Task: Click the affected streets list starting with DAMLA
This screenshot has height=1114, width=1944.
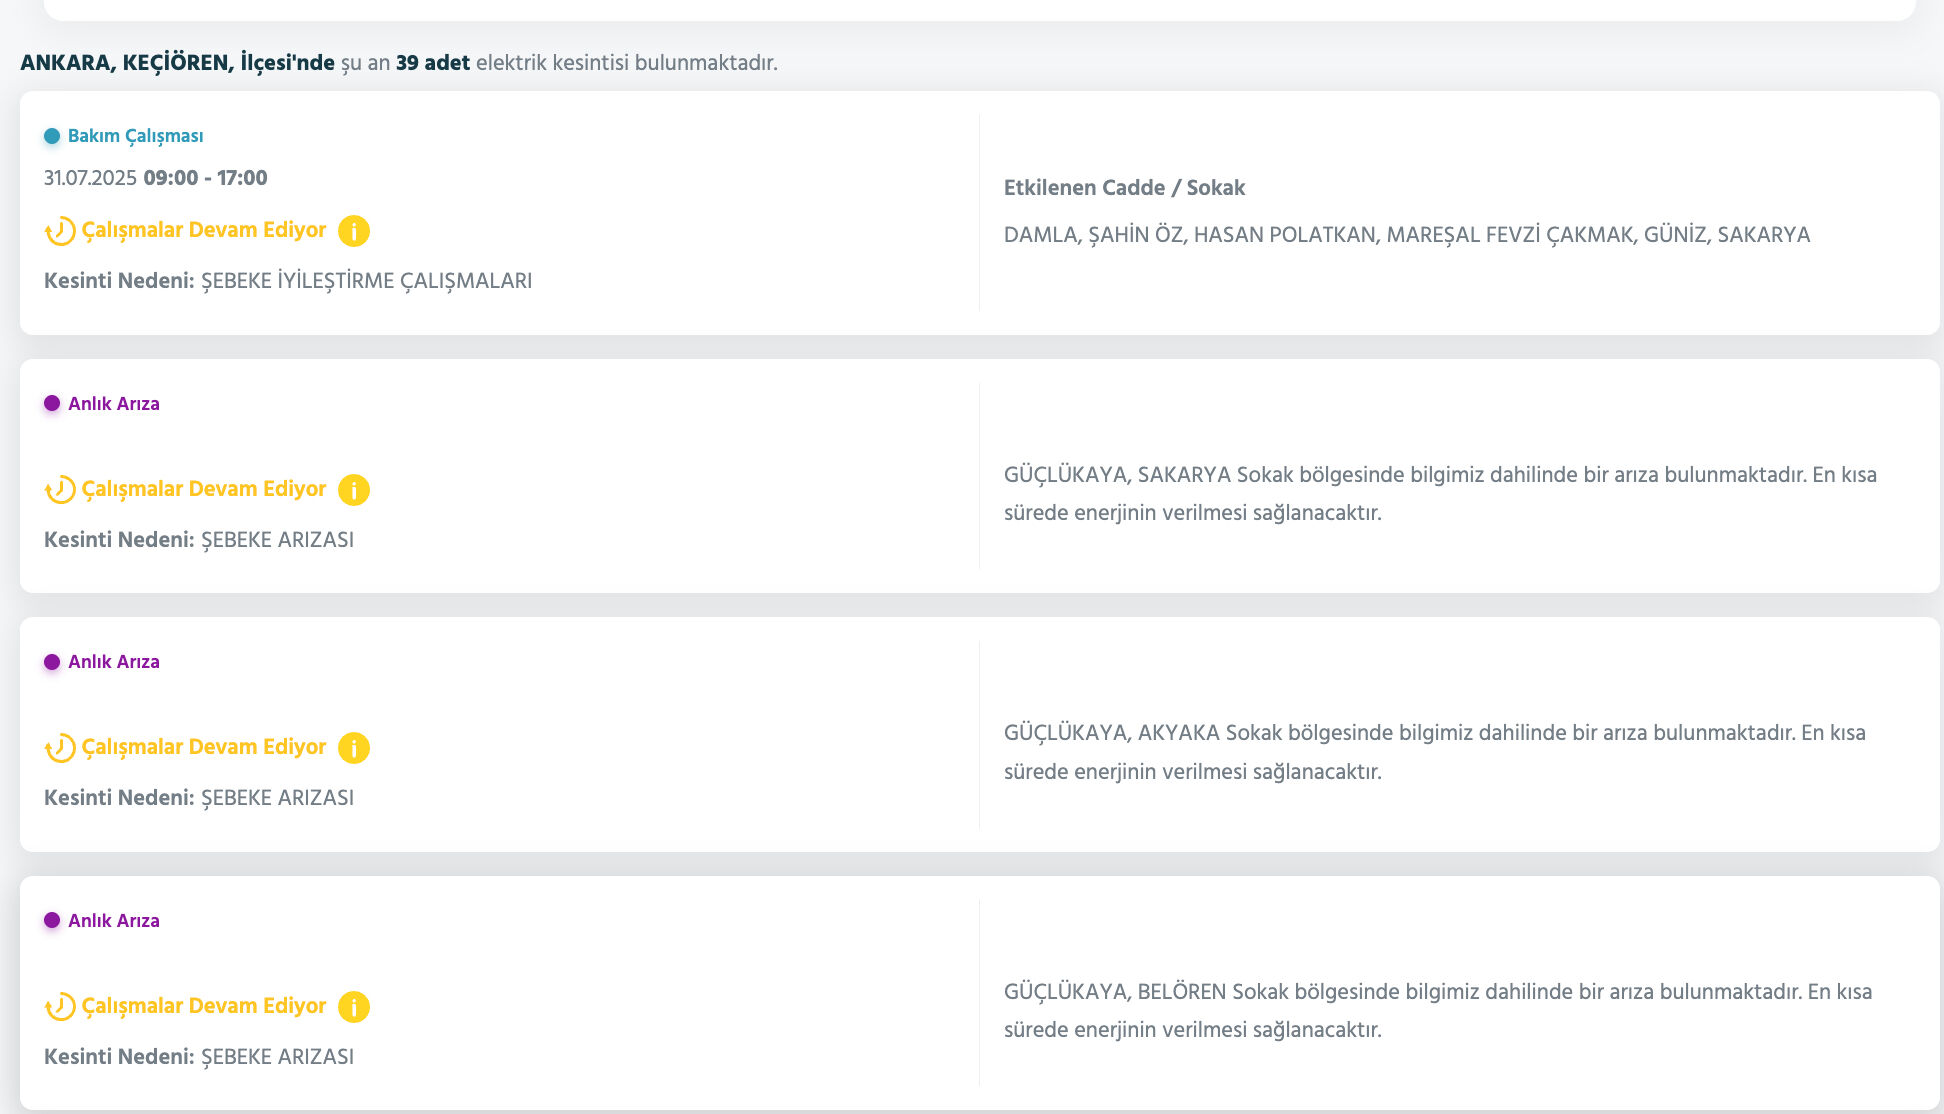Action: point(1406,235)
